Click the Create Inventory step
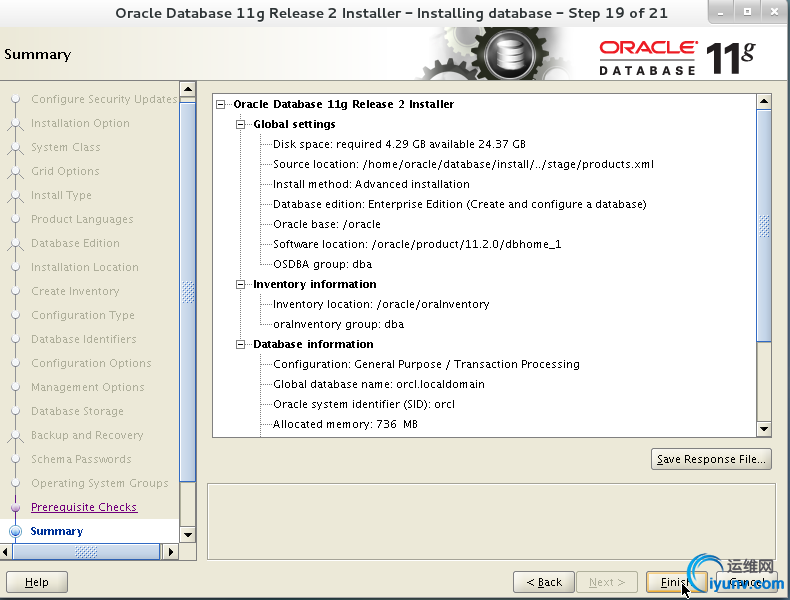This screenshot has height=600, width=790. coord(75,292)
